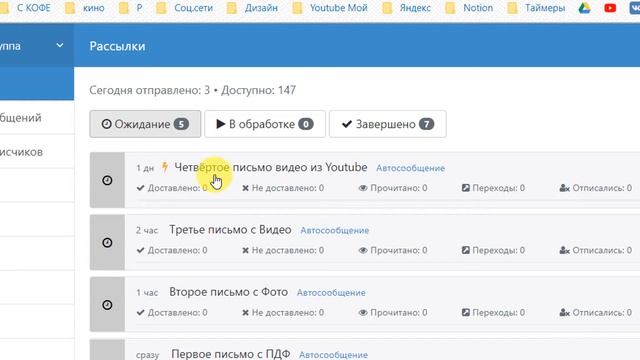Open Третье письмо с Видео
This screenshot has width=640, height=360.
[x=230, y=229]
